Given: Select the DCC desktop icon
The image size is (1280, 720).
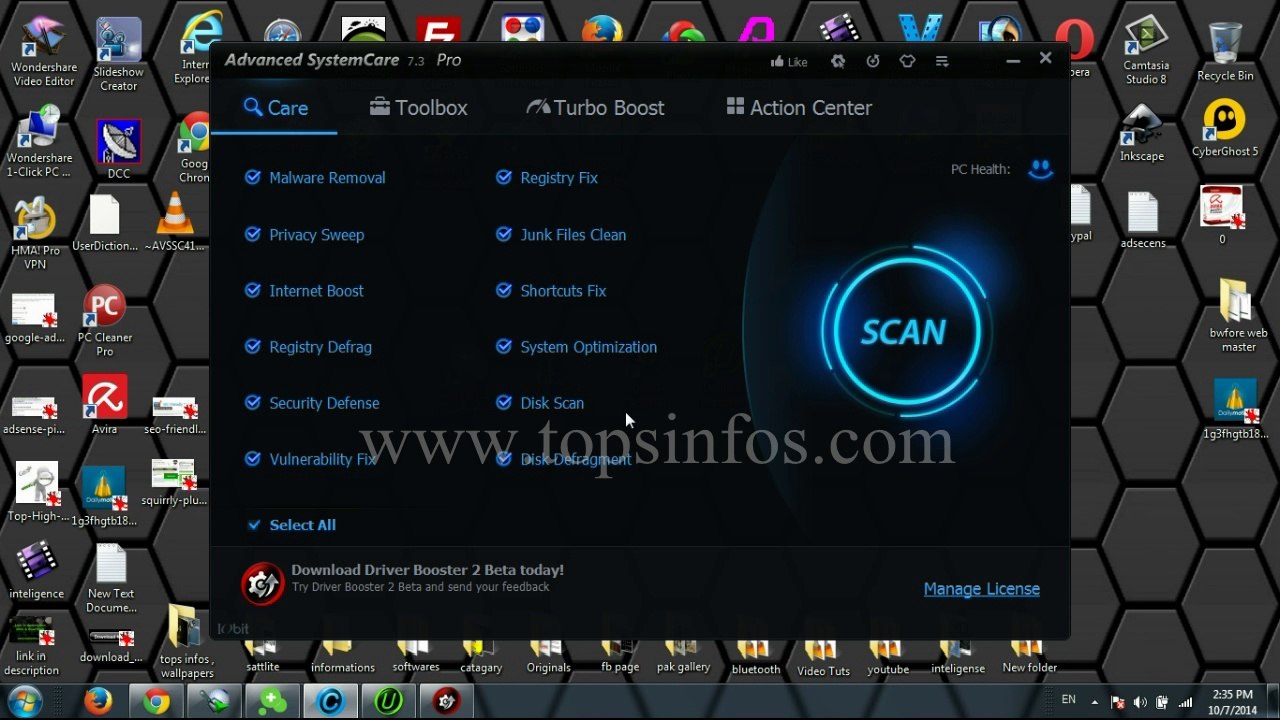Looking at the screenshot, I should click(x=119, y=150).
